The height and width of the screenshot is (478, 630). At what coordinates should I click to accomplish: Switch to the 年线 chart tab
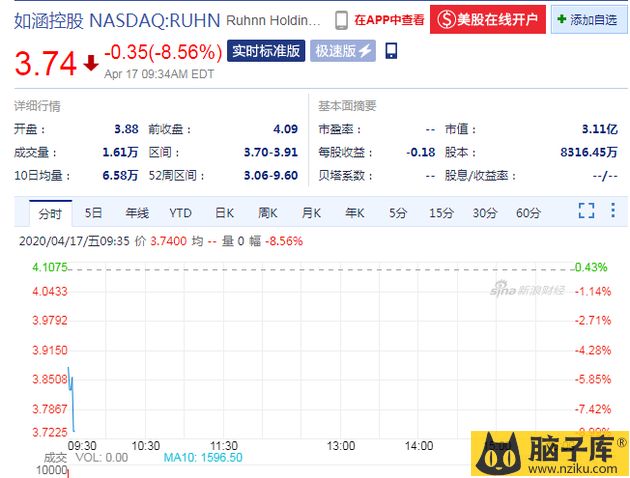pyautogui.click(x=137, y=213)
